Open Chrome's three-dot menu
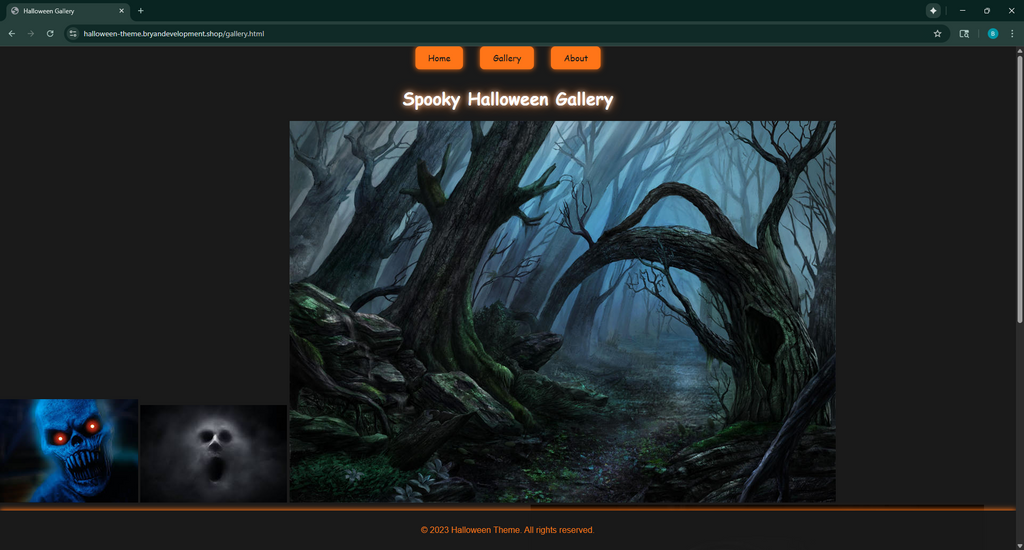Image resolution: width=1024 pixels, height=550 pixels. click(1012, 33)
